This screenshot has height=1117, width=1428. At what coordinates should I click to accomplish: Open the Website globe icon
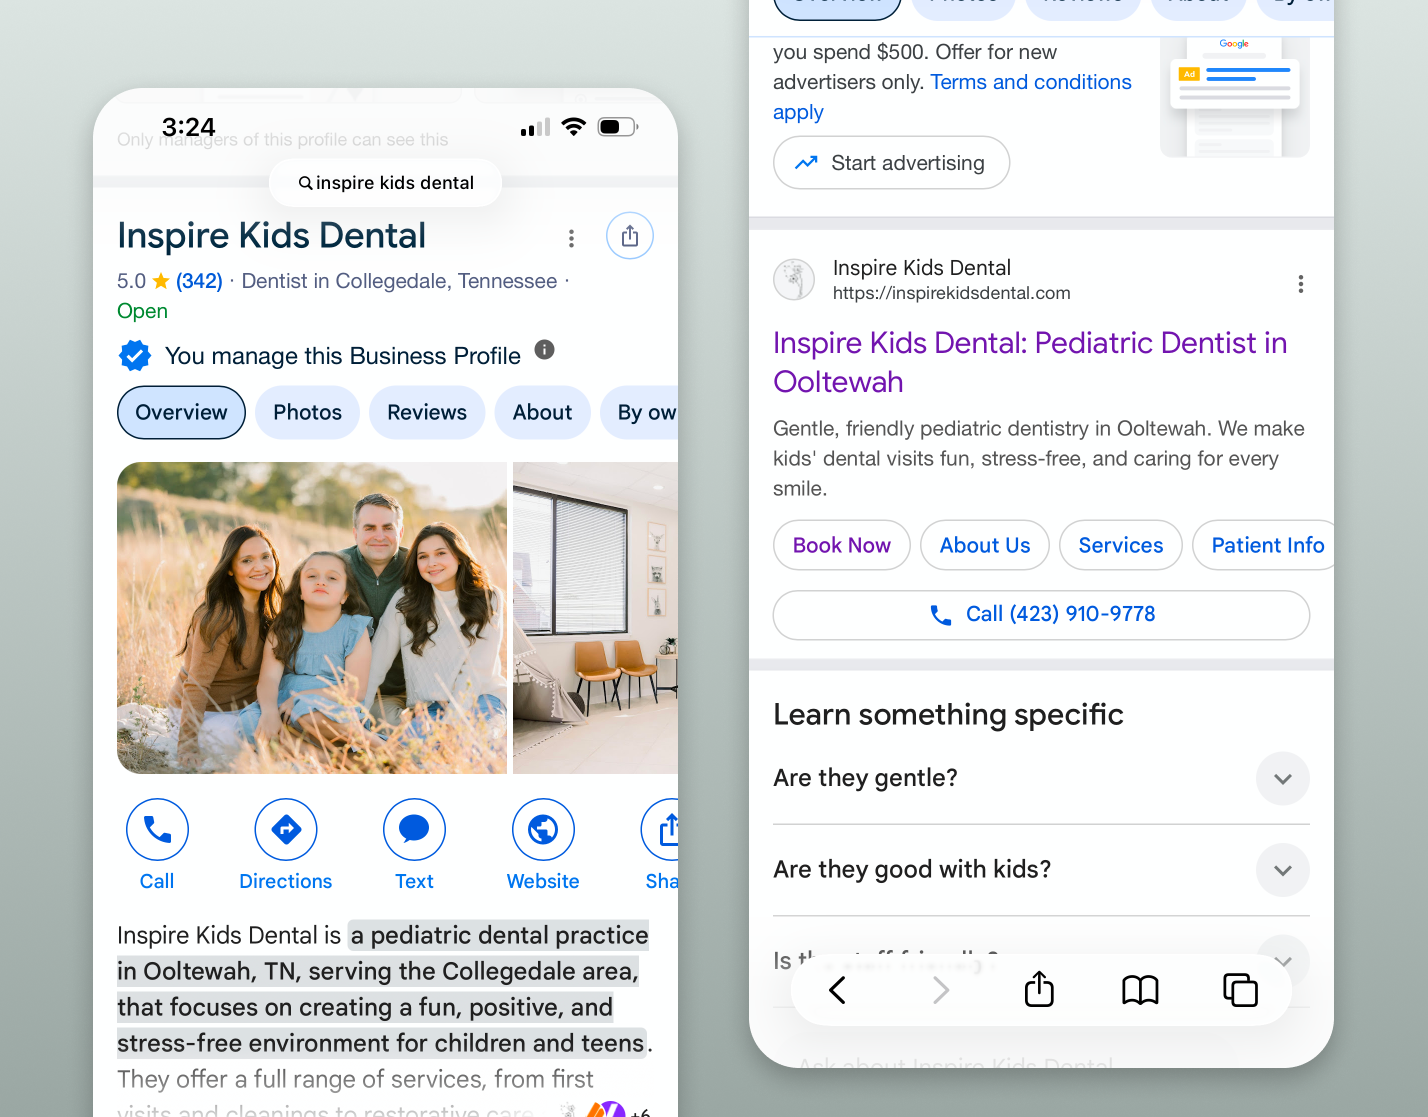pyautogui.click(x=543, y=830)
